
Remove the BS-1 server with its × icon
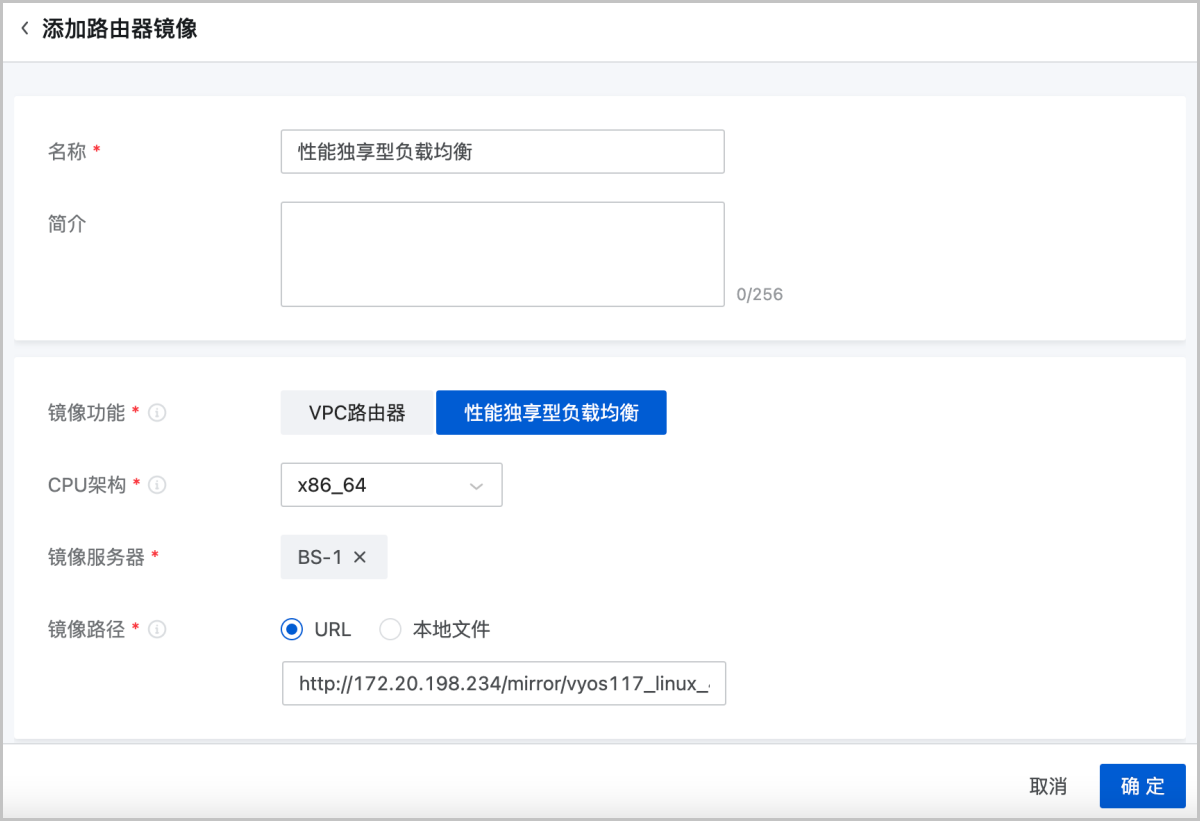(360, 558)
